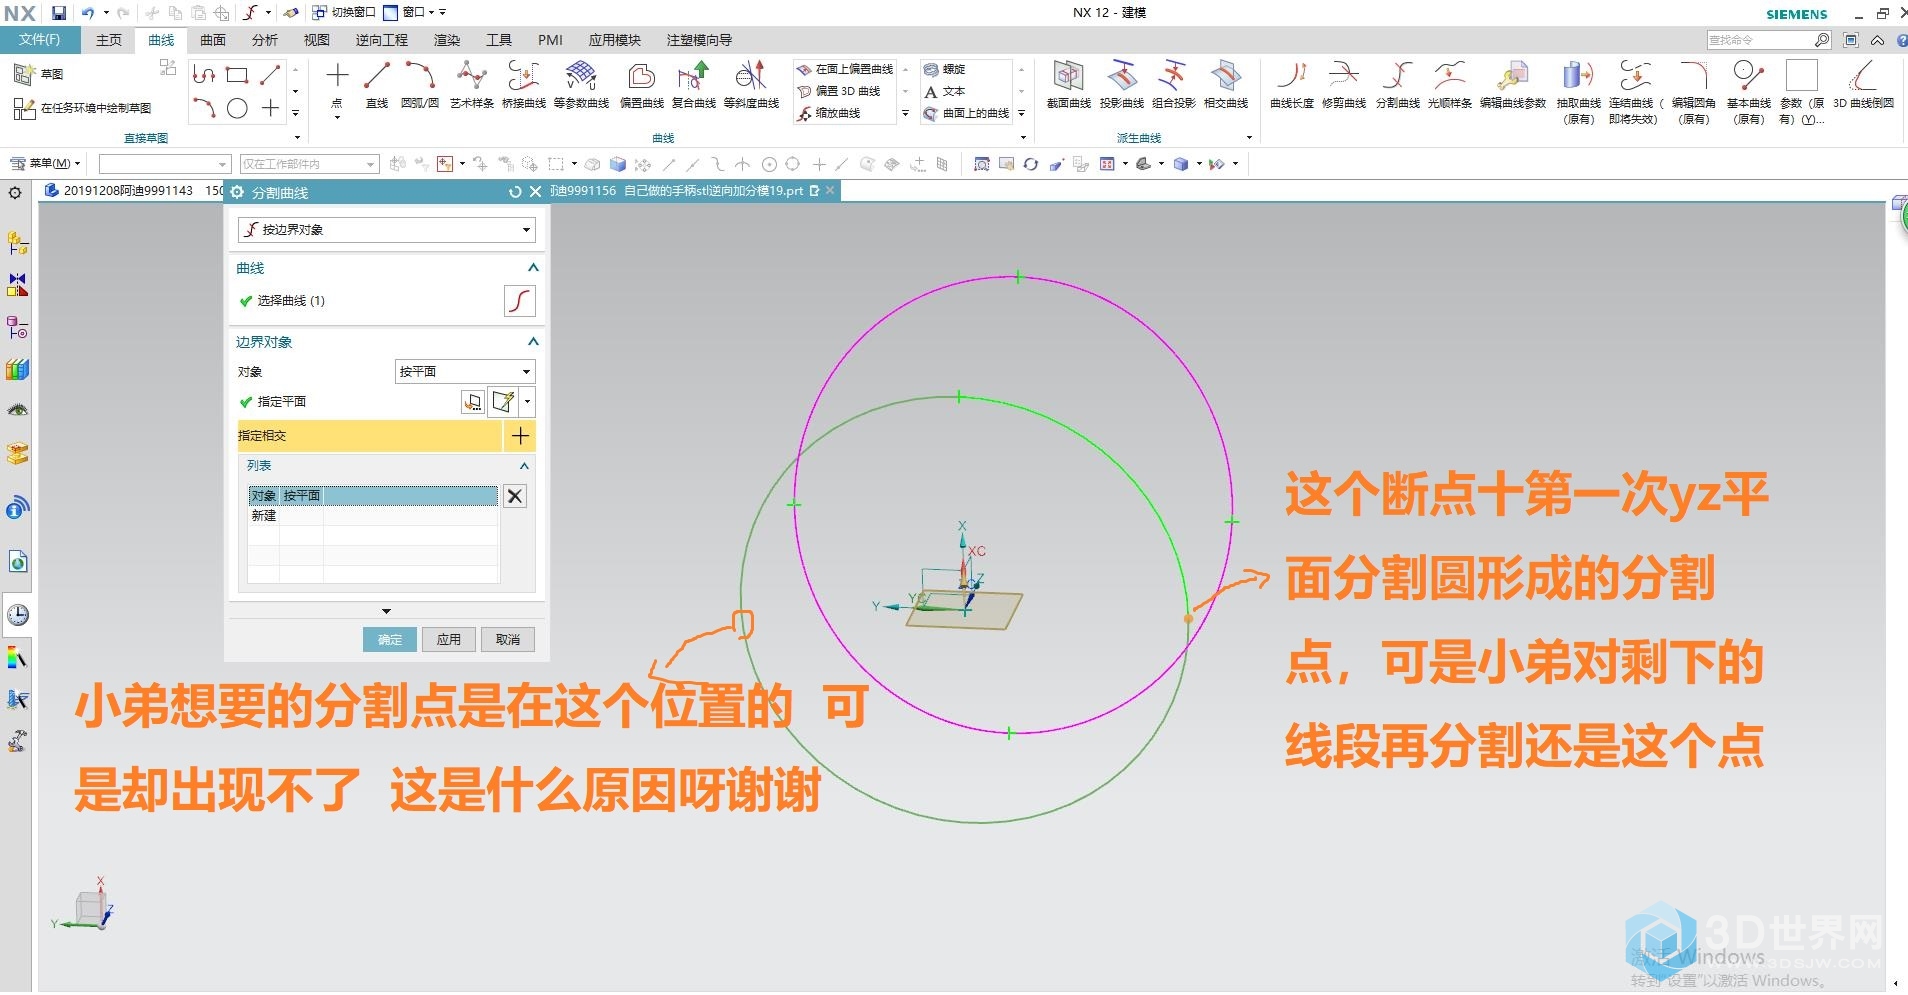Open the 光顺样条 (Smooth Spline) tool
1908x995 pixels.
tap(1449, 84)
